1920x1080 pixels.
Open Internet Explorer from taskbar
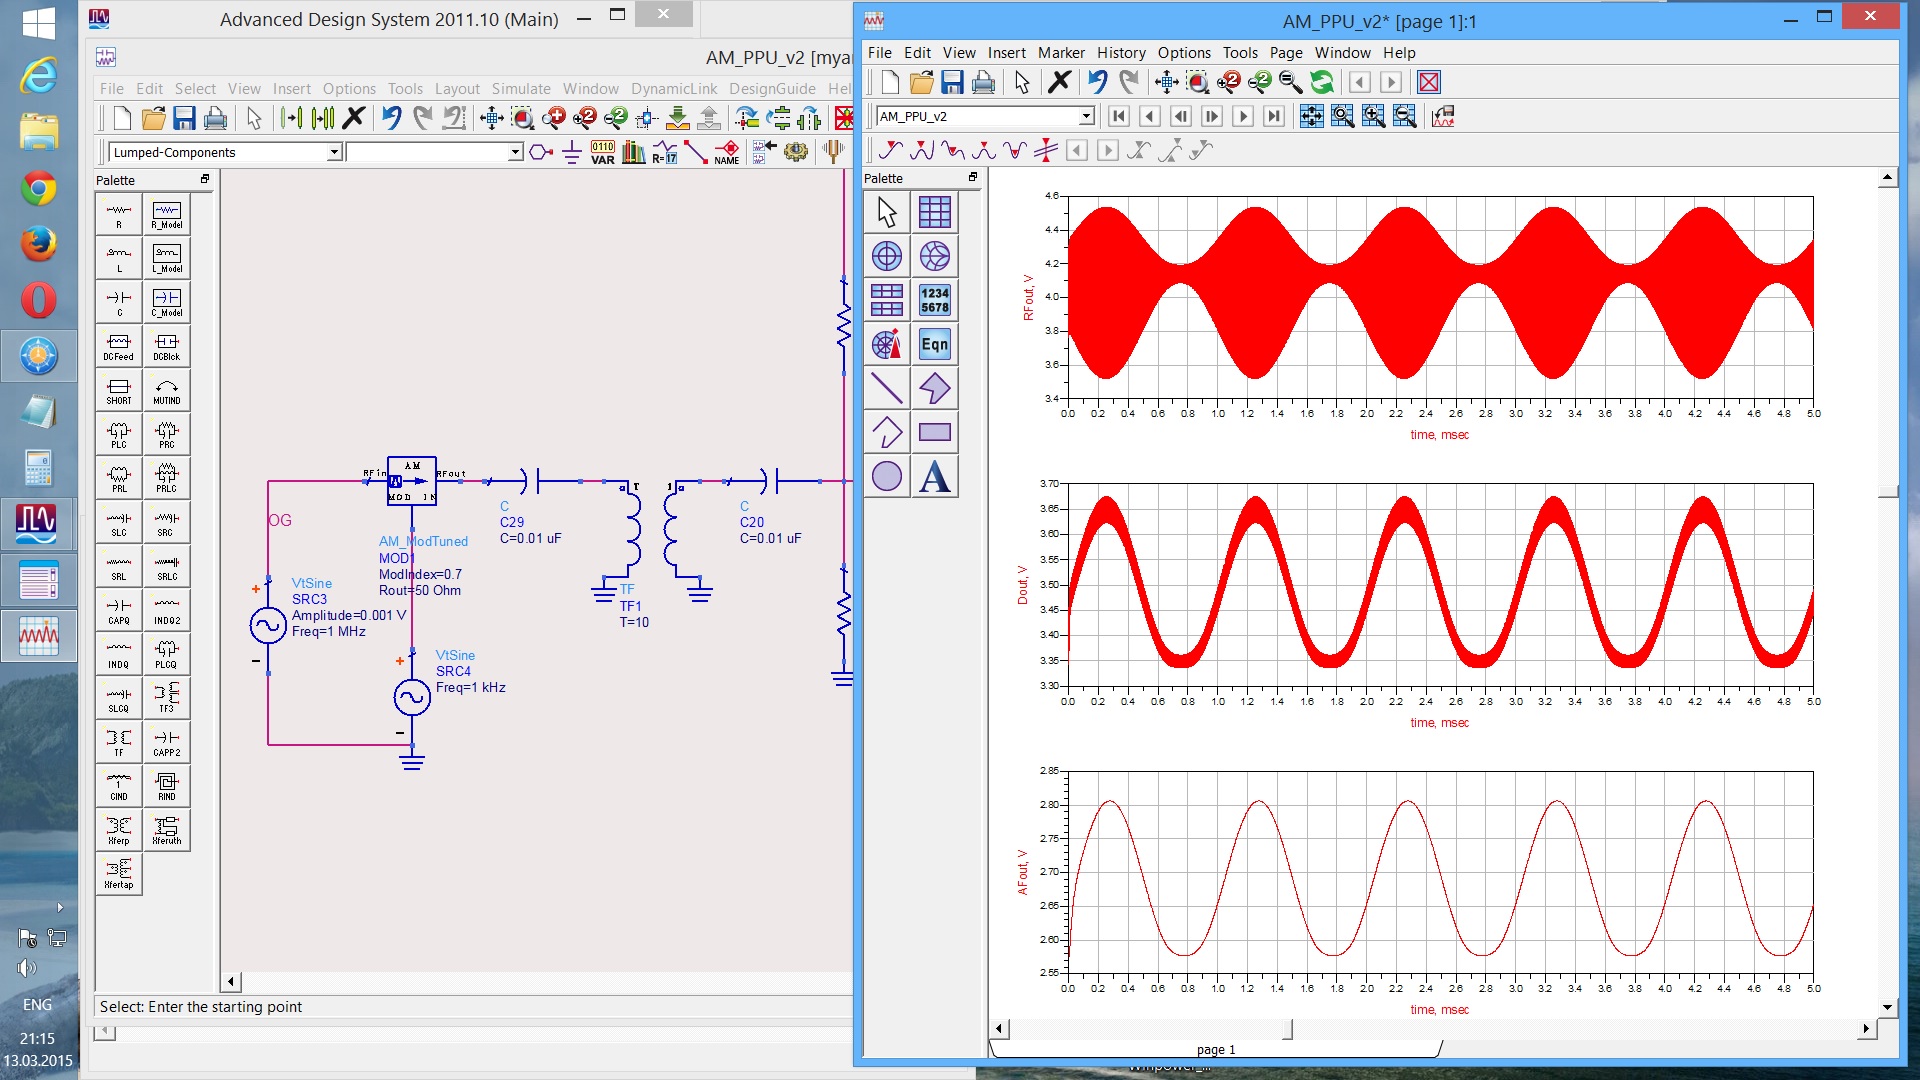point(38,76)
